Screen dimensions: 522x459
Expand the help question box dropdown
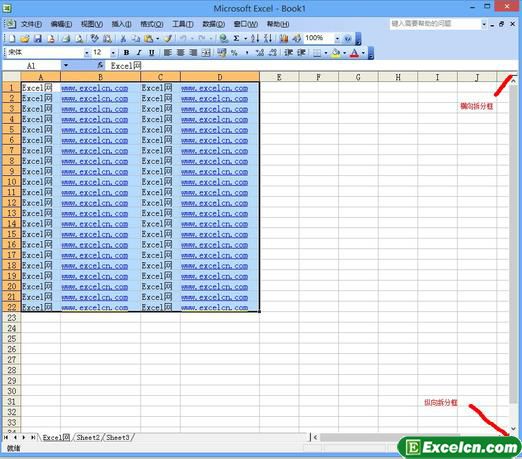pyautogui.click(x=484, y=24)
